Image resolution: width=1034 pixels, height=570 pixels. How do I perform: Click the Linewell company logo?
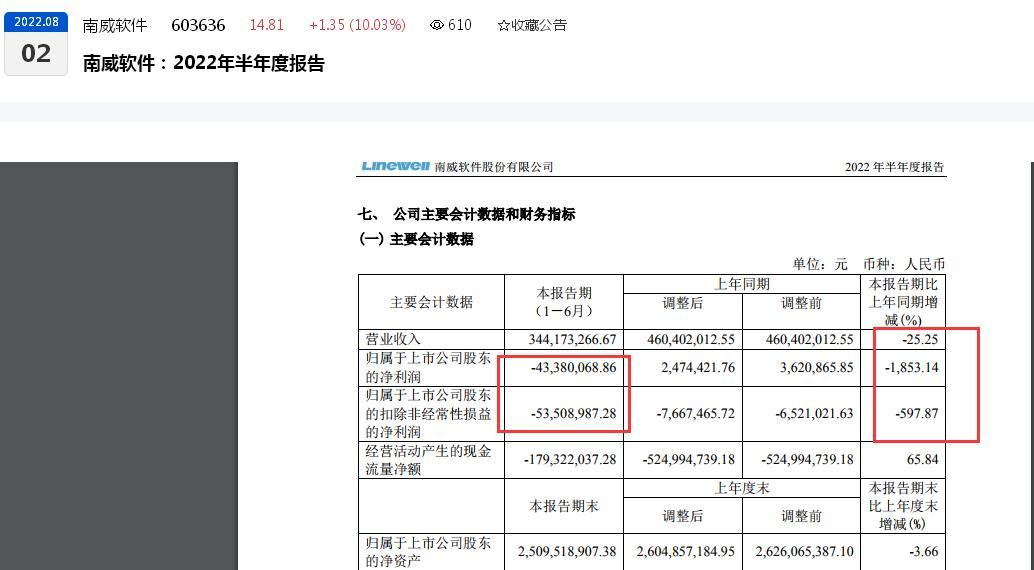[x=395, y=166]
